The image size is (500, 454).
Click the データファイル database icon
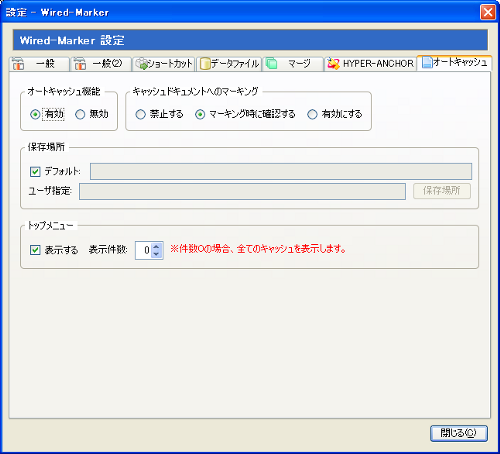(x=205, y=64)
